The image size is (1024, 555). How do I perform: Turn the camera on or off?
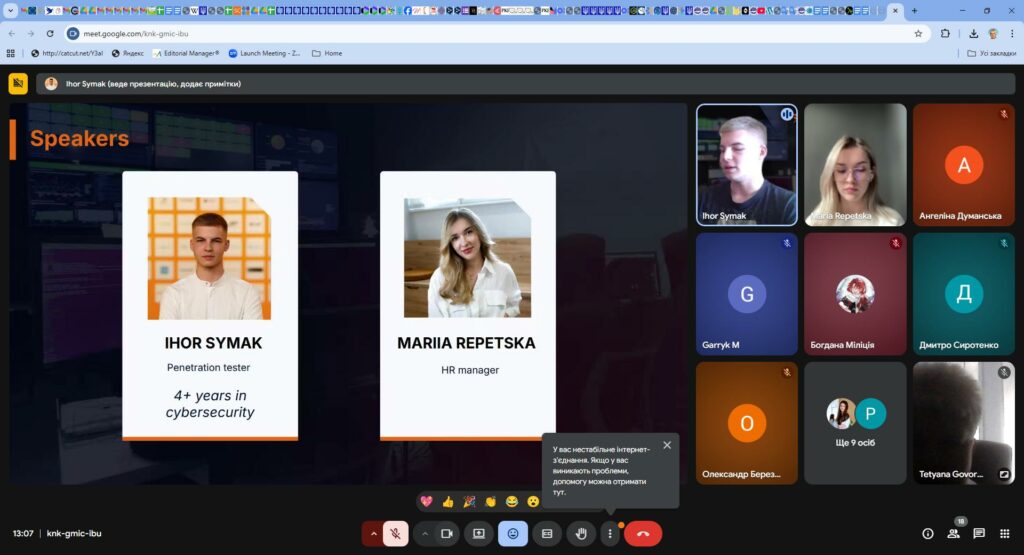point(447,534)
